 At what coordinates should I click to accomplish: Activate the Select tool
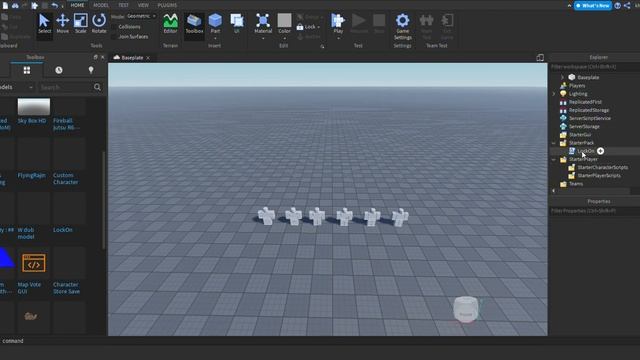point(44,24)
